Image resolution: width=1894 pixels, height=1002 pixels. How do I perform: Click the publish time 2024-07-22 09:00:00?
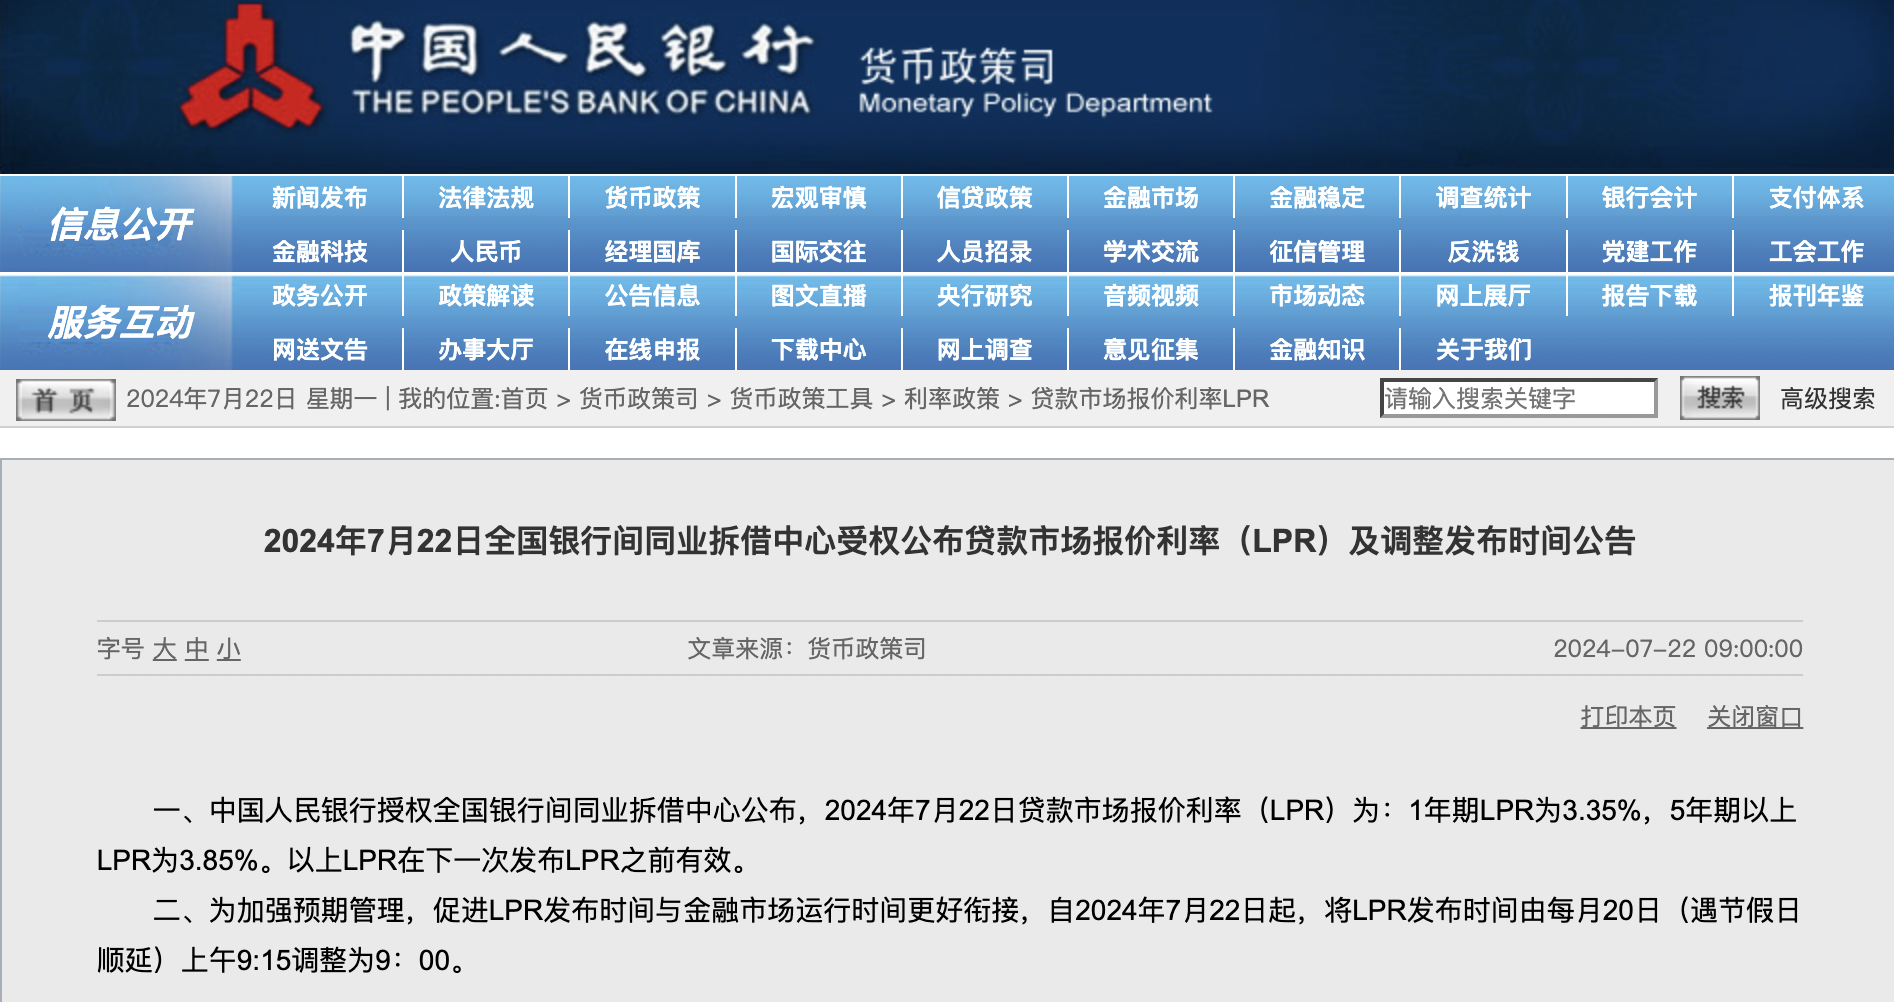click(x=1678, y=649)
